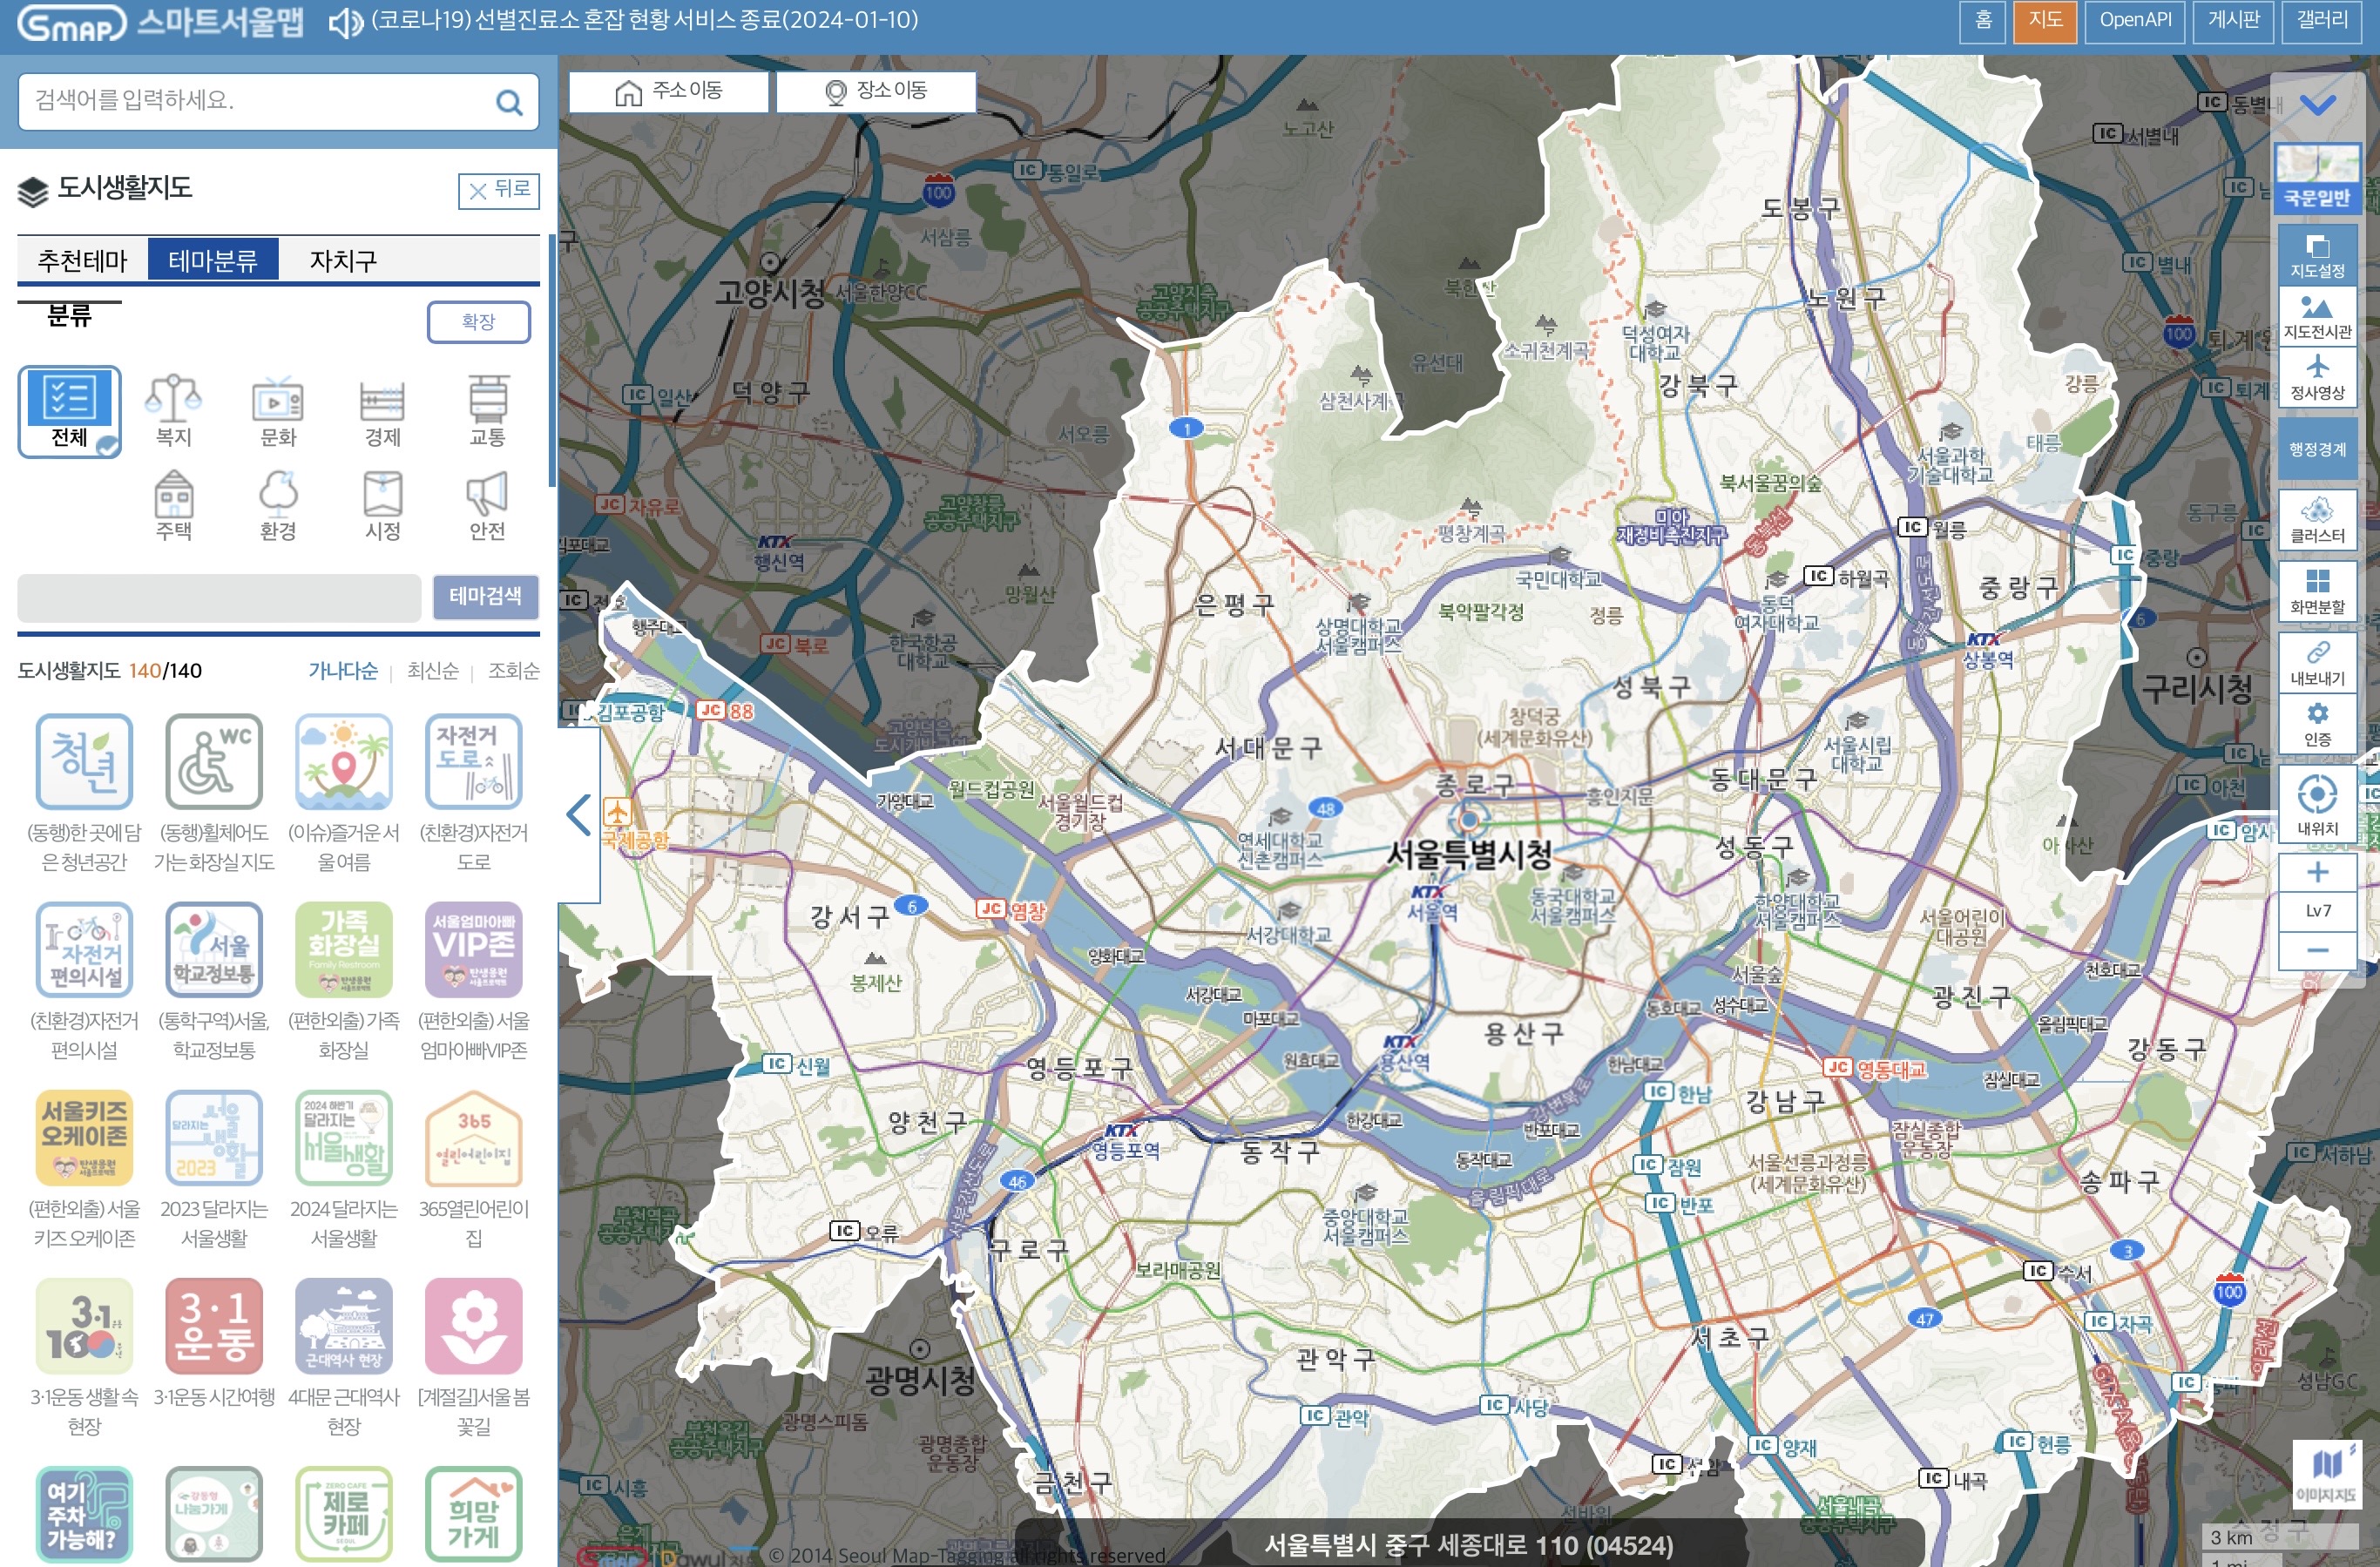Sort the list by 최신순

coord(432,671)
